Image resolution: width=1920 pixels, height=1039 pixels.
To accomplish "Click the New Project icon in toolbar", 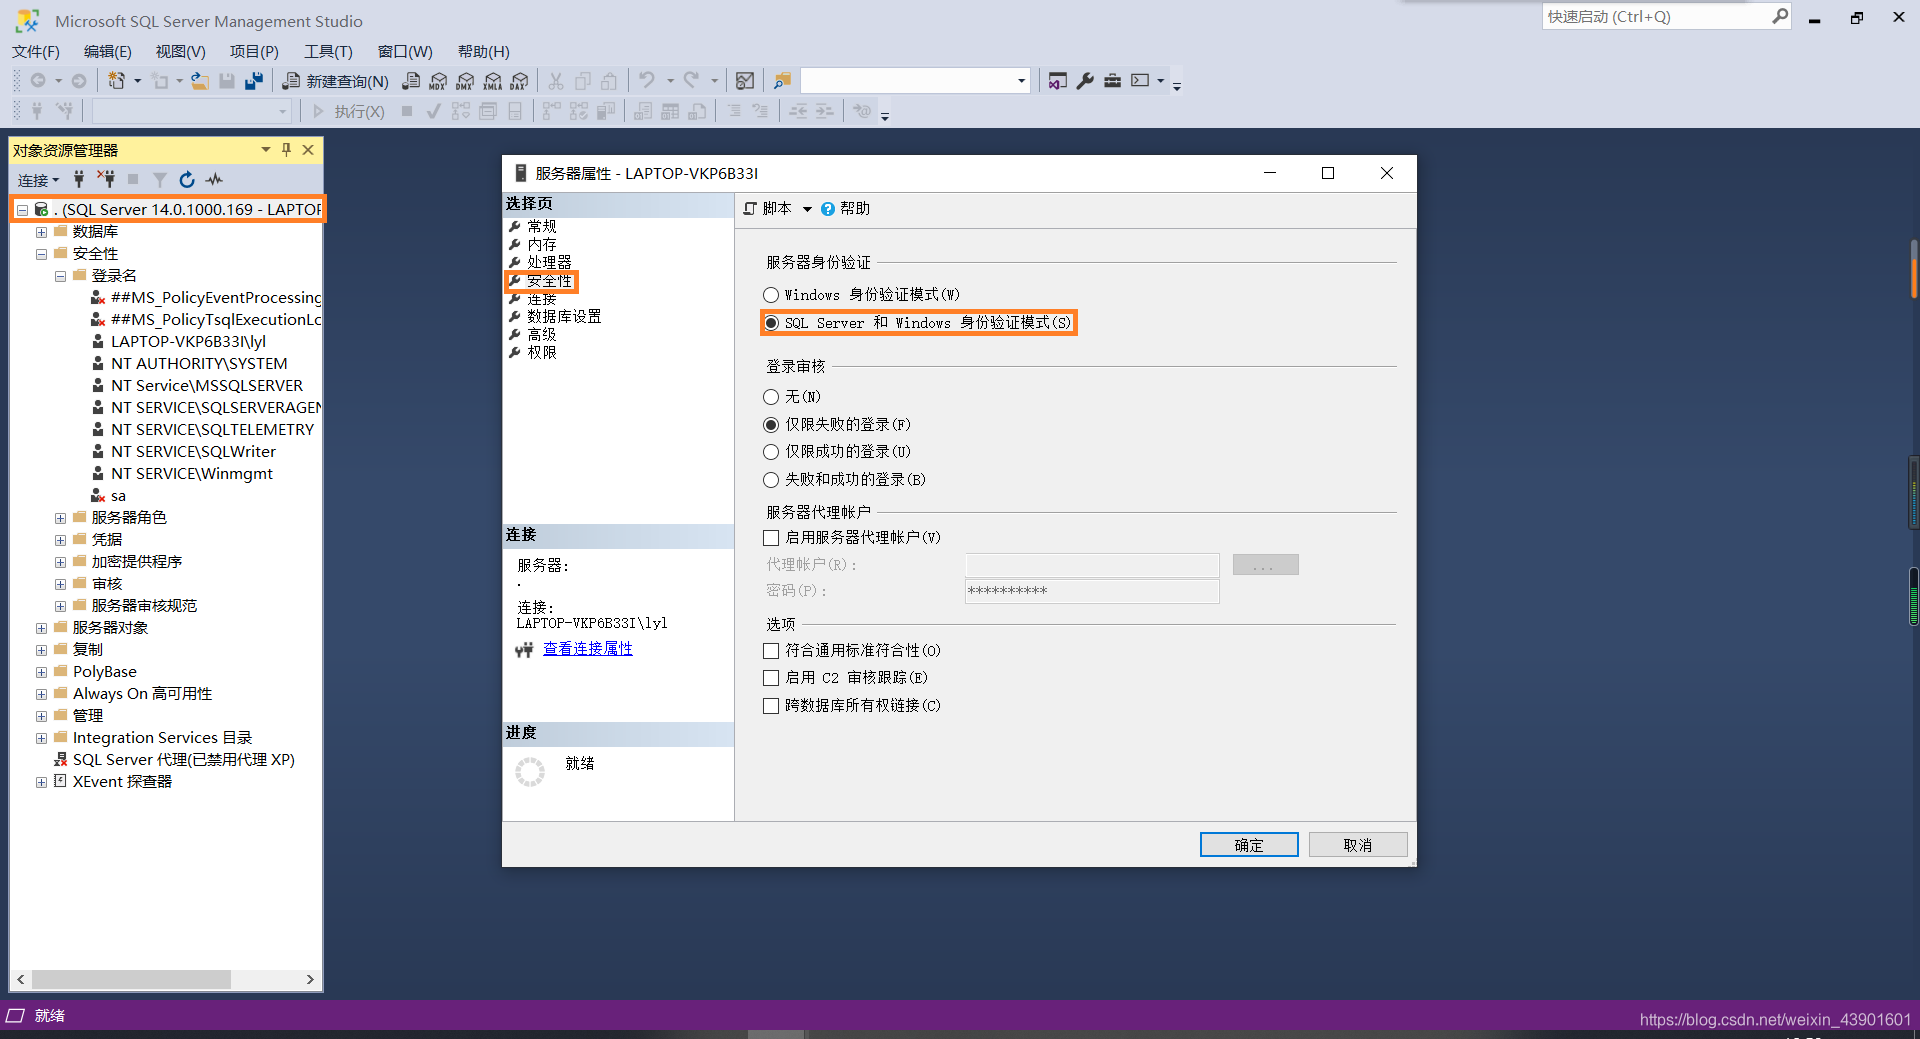I will point(117,81).
